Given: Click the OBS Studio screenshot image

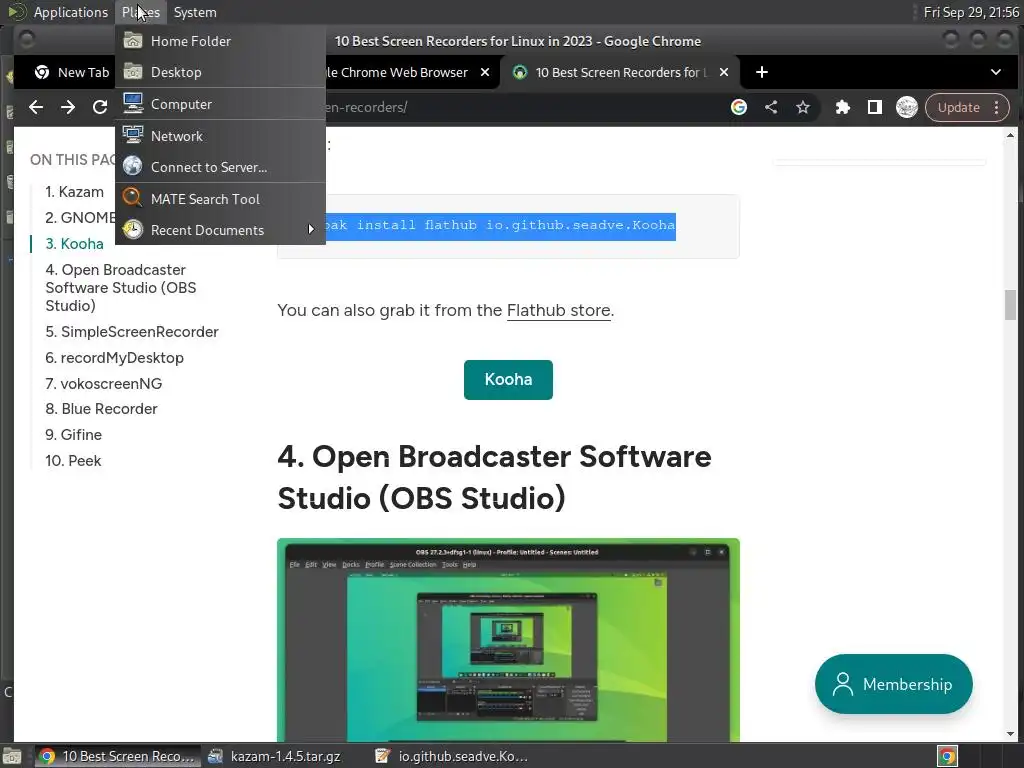Looking at the screenshot, I should [x=508, y=640].
